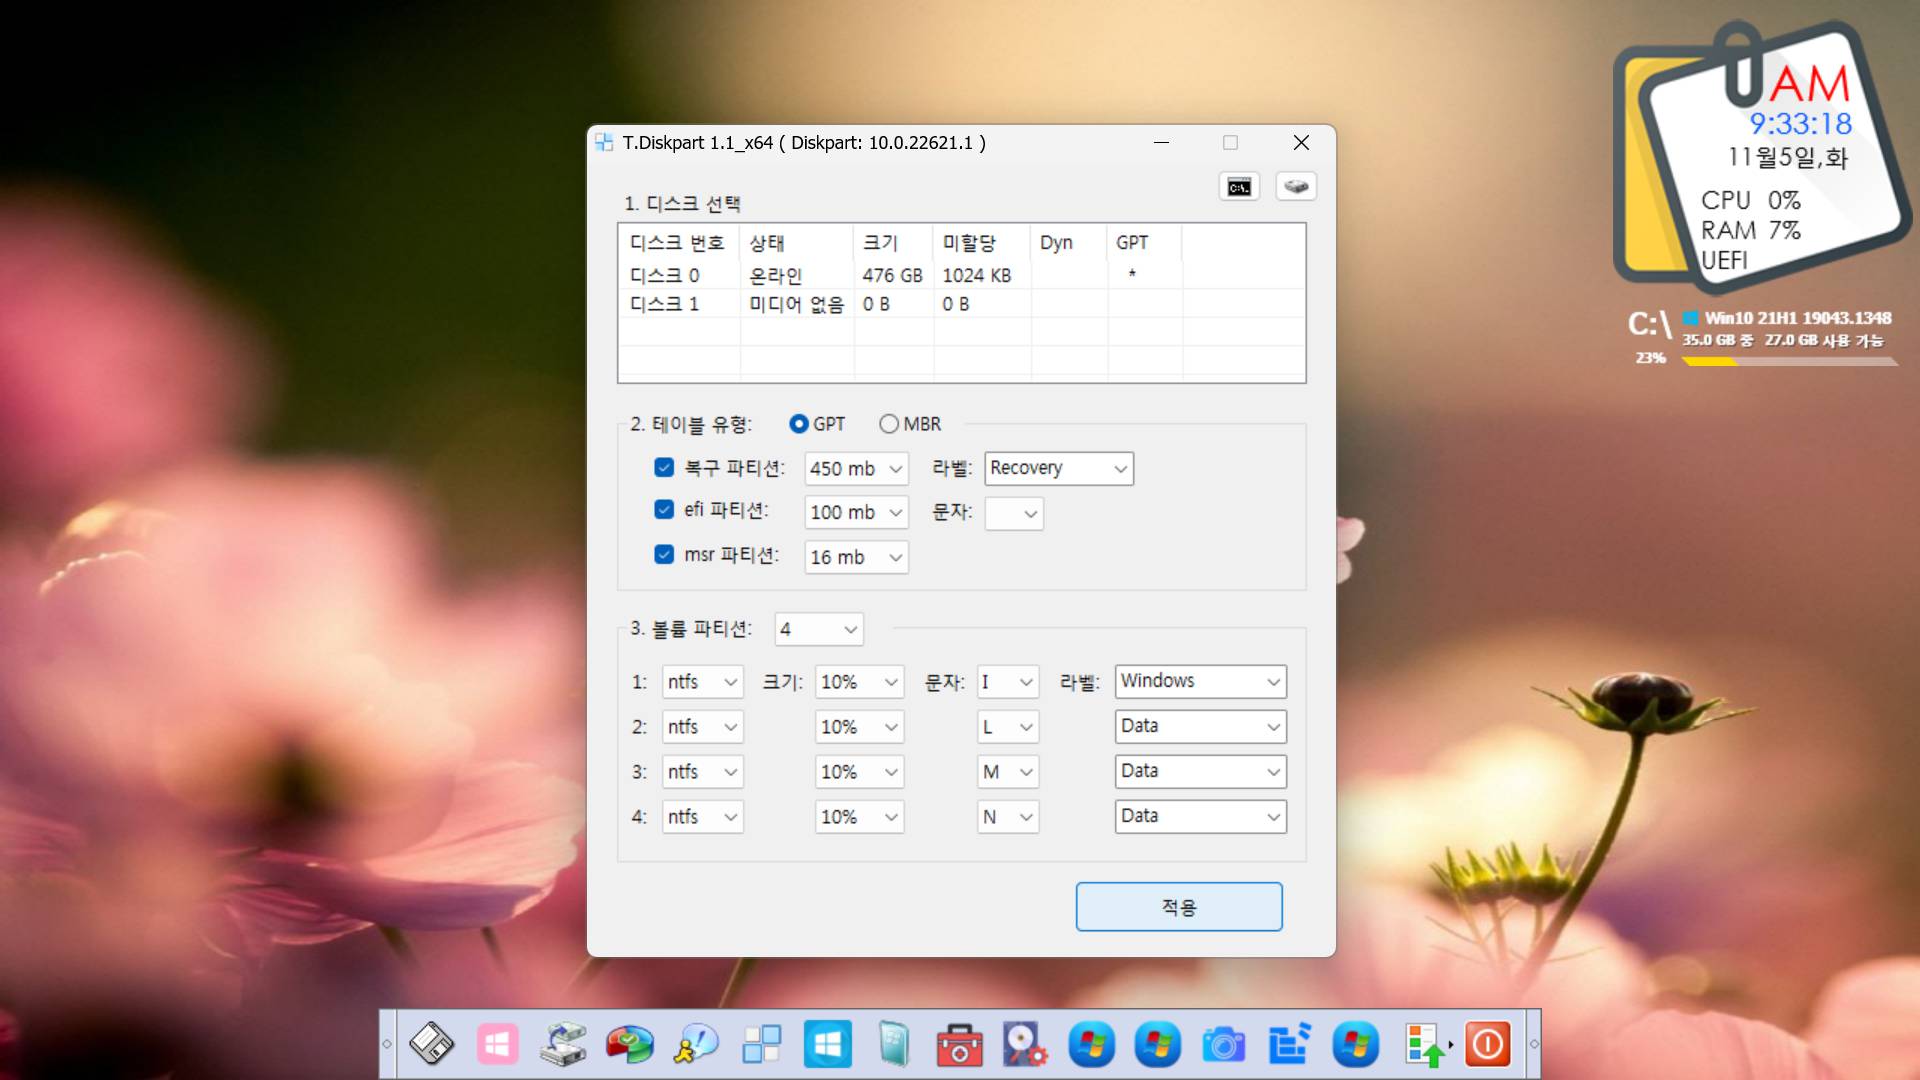This screenshot has height=1080, width=1920.
Task: Open partition 3 size 10% dropdown
Action: (860, 772)
